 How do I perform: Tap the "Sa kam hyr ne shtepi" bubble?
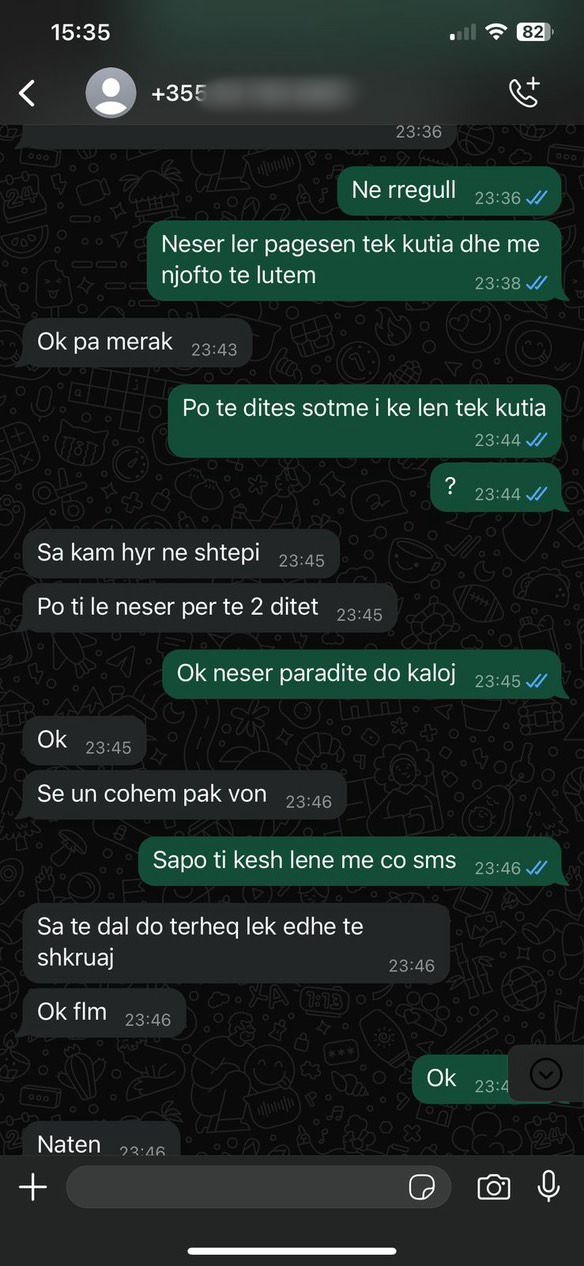pyautogui.click(x=181, y=553)
